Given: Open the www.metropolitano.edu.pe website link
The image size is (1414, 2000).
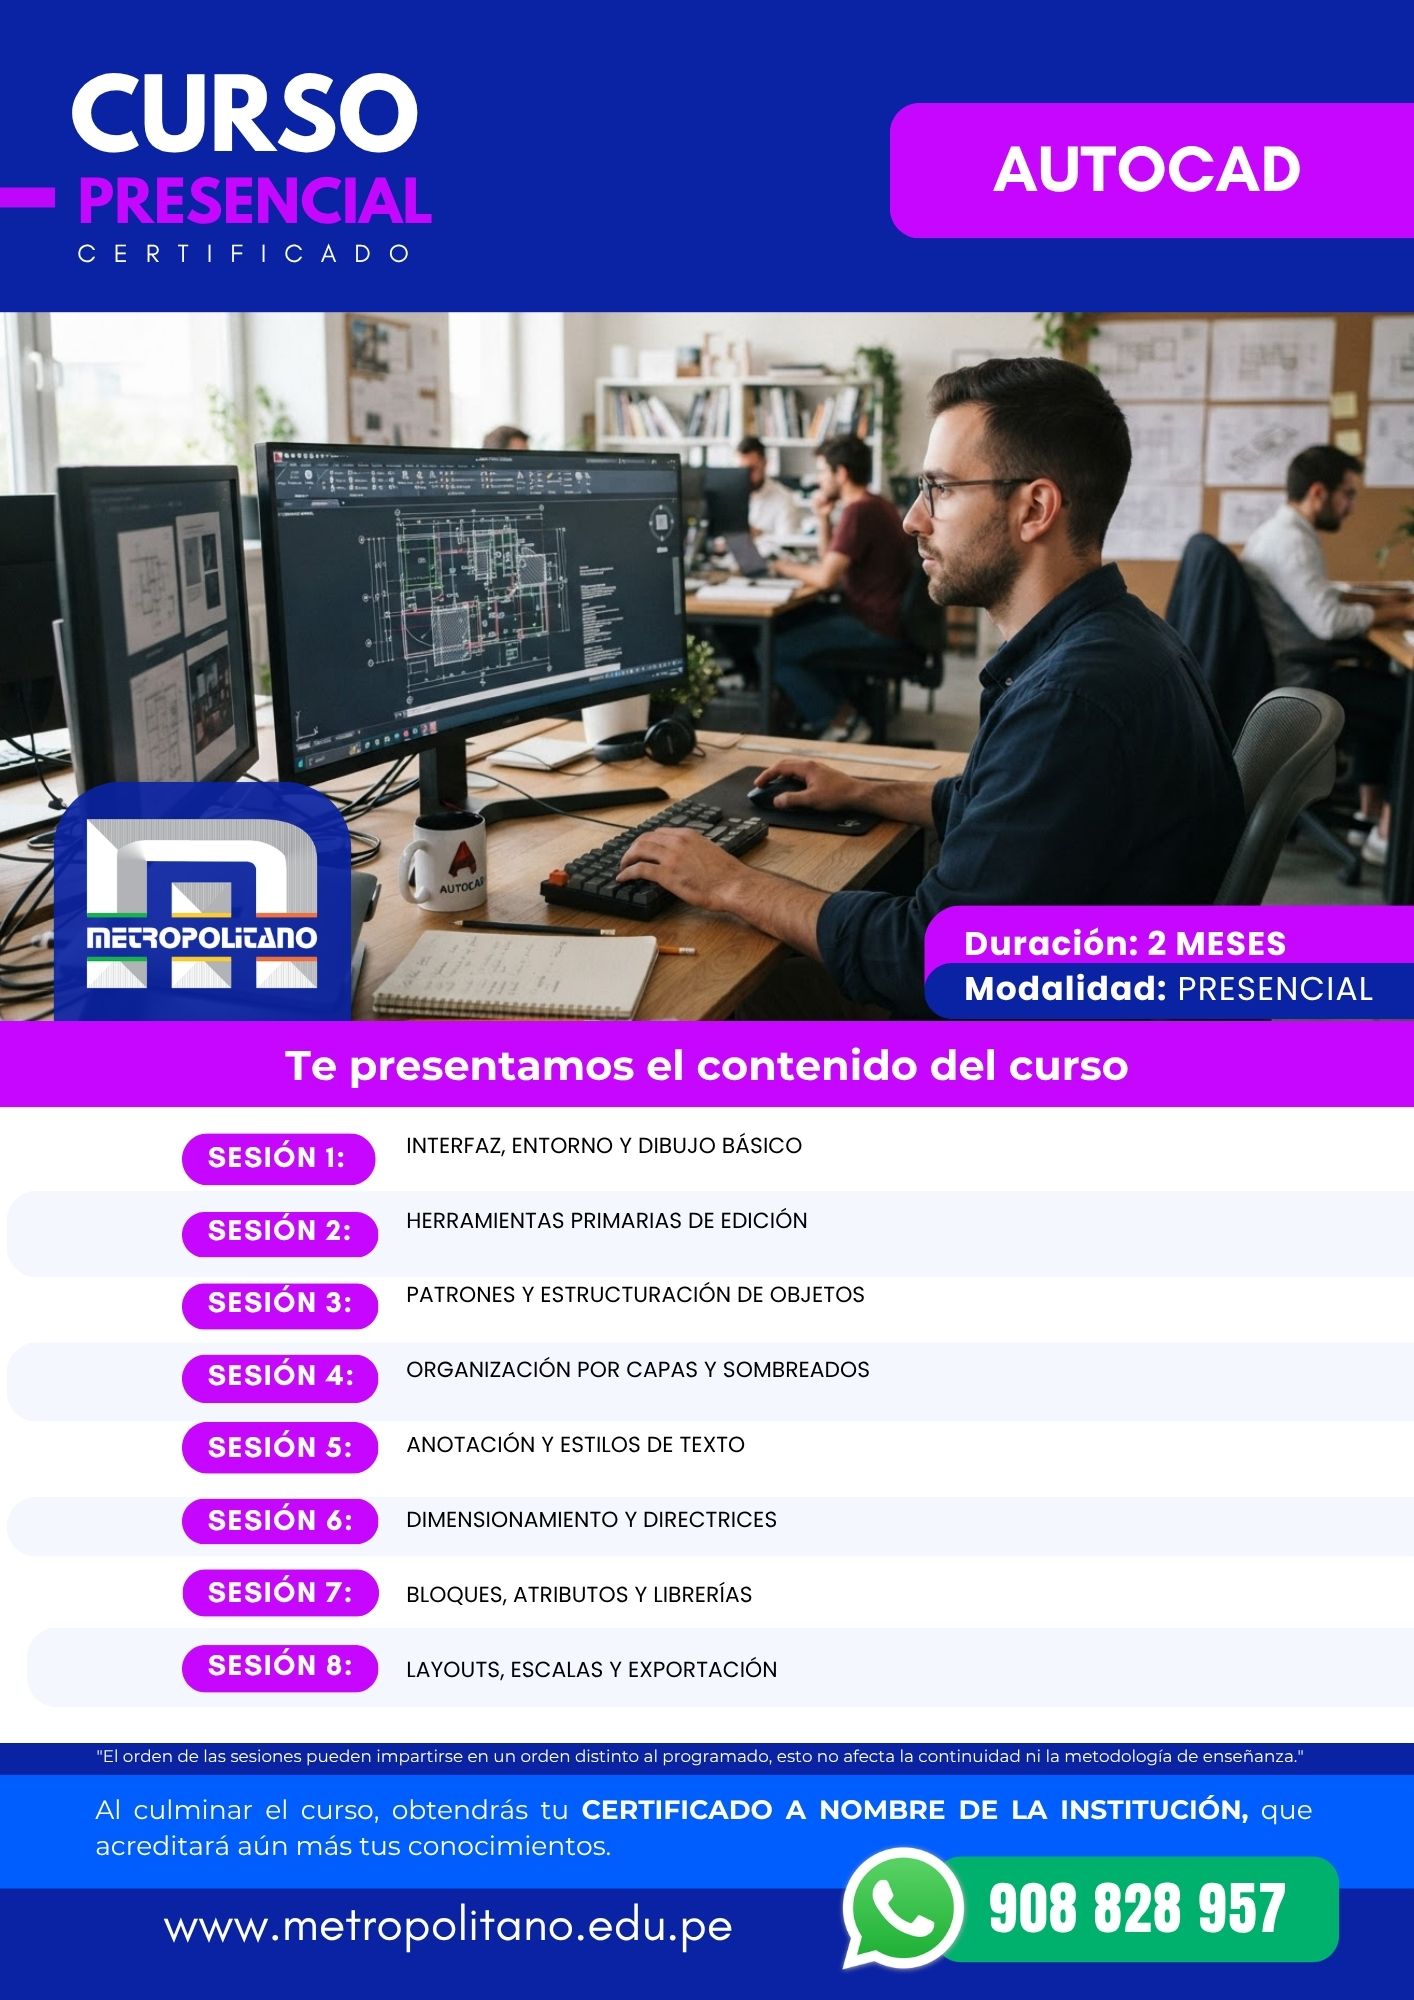Looking at the screenshot, I should click(x=448, y=1926).
